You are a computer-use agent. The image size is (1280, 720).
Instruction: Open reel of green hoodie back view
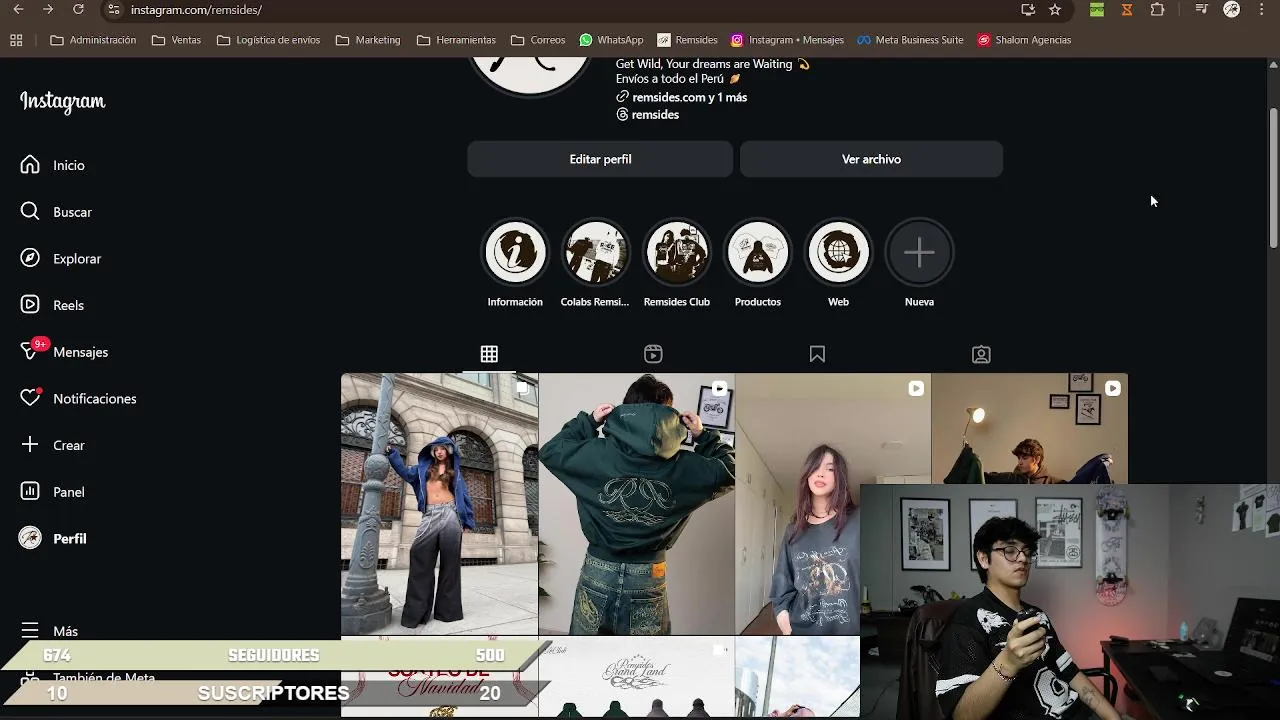(636, 504)
